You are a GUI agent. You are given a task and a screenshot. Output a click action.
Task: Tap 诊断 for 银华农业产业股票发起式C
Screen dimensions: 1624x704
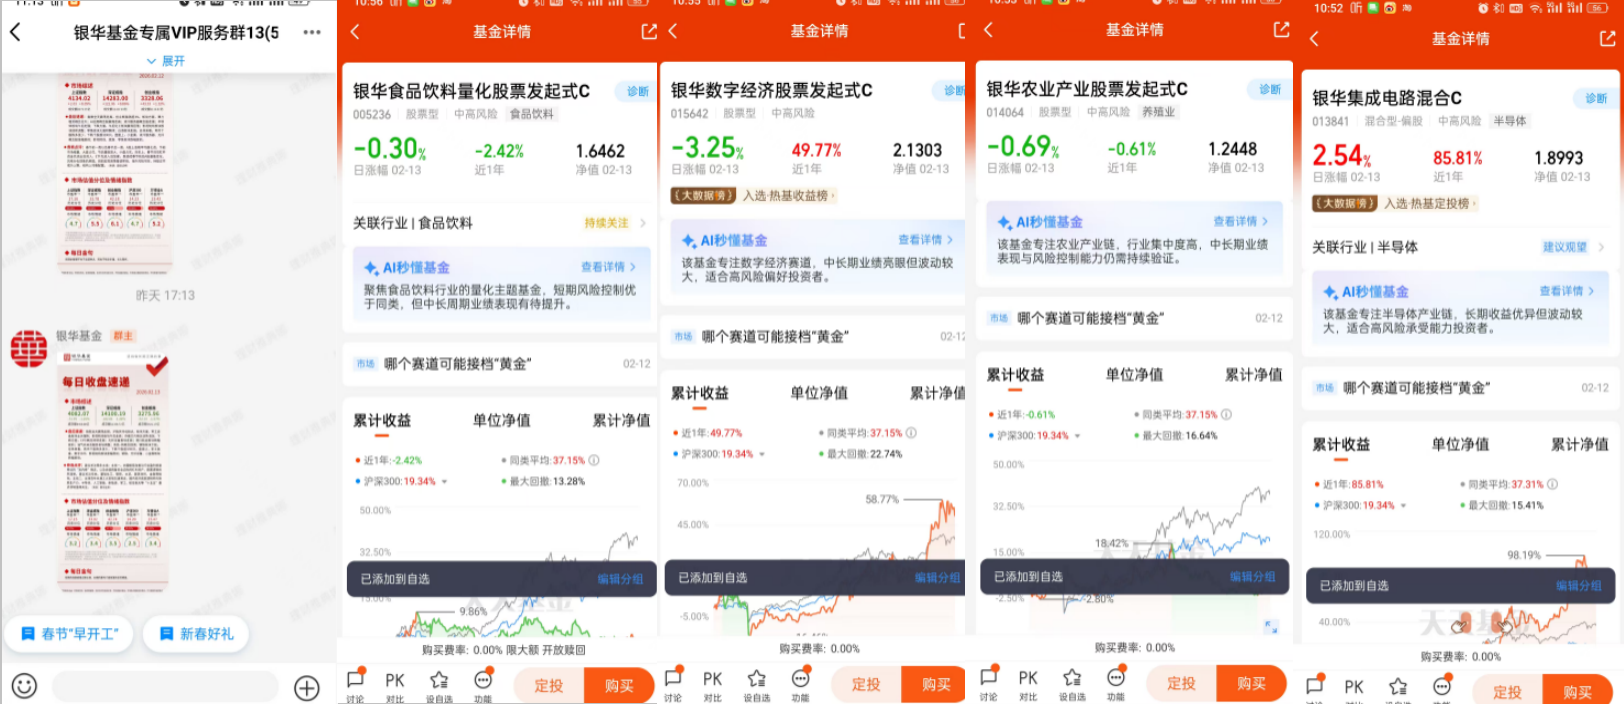coord(1268,89)
